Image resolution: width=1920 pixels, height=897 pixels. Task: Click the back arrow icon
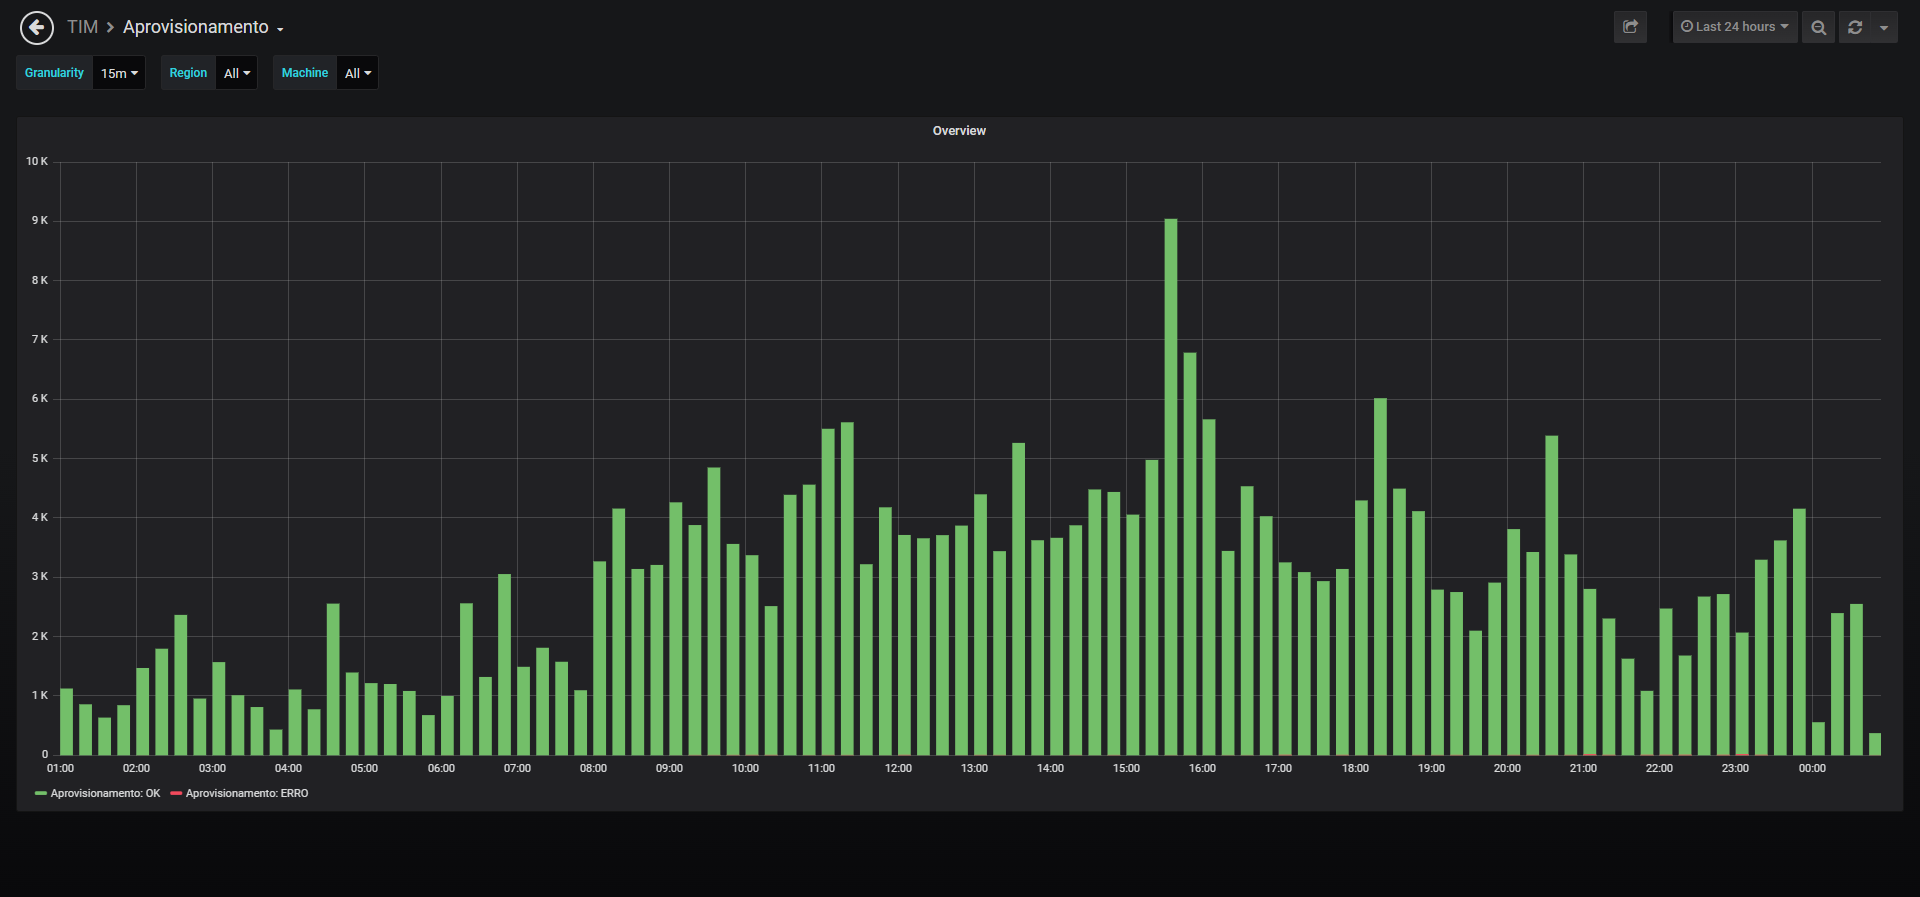click(37, 27)
